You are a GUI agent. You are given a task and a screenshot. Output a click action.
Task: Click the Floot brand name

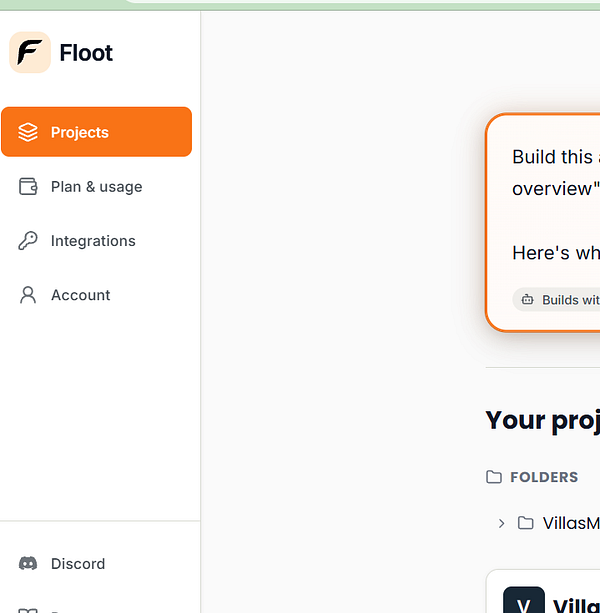(x=86, y=53)
